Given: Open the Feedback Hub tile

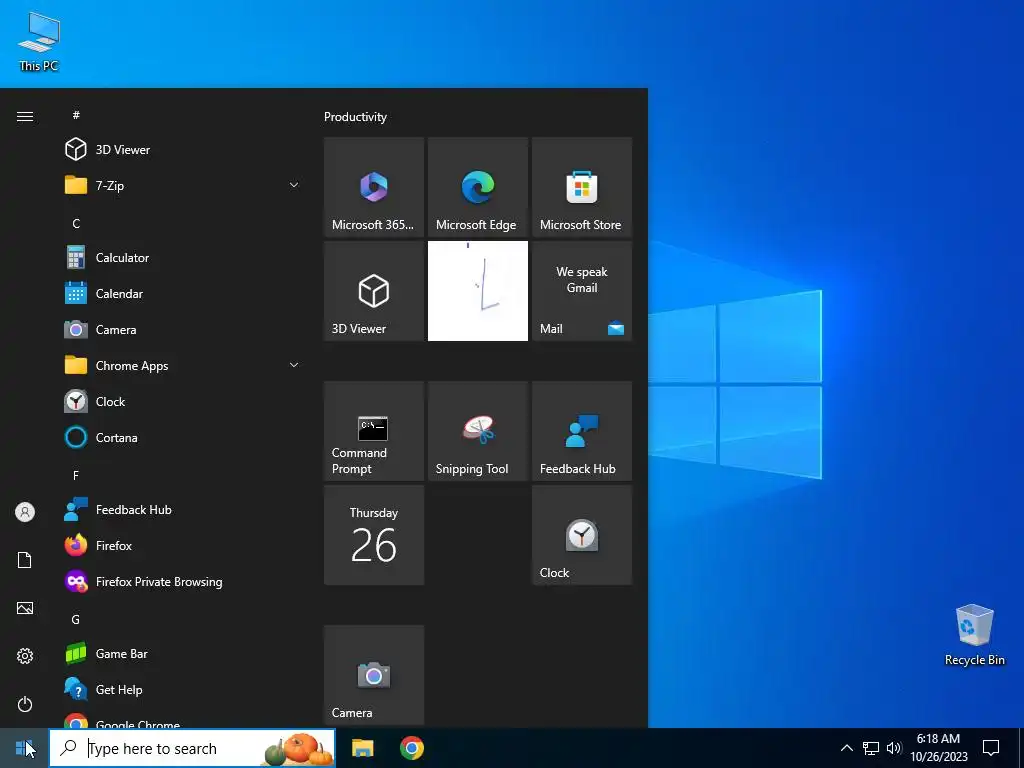Looking at the screenshot, I should [x=582, y=431].
